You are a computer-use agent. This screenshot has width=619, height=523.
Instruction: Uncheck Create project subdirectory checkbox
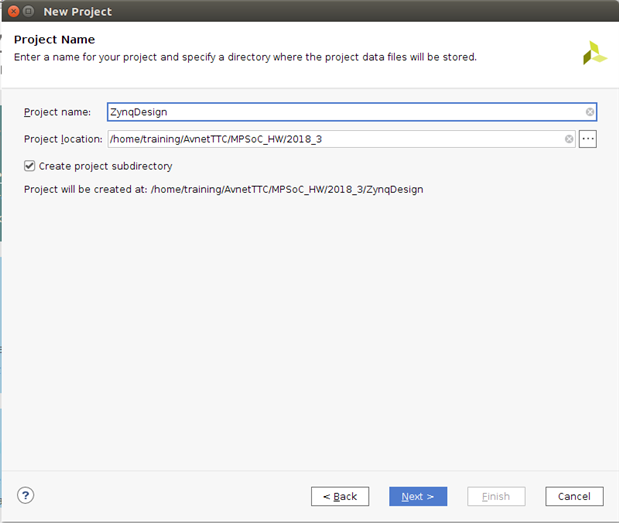click(x=30, y=166)
